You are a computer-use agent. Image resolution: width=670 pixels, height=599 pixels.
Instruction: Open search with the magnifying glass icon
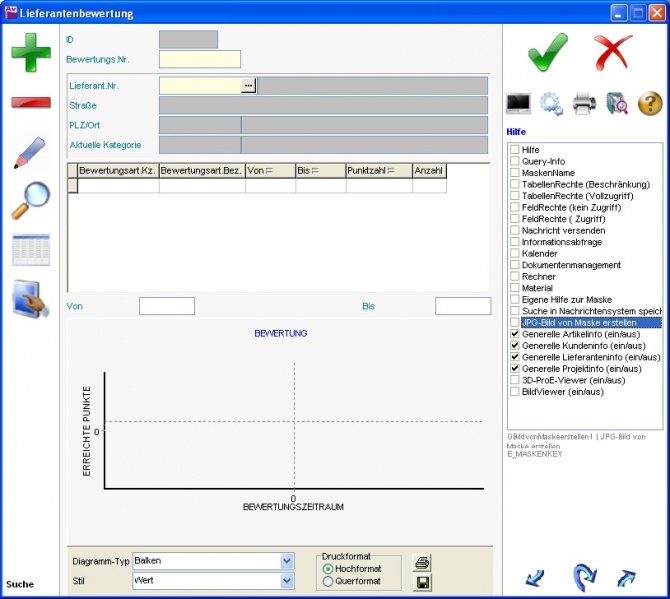31,200
